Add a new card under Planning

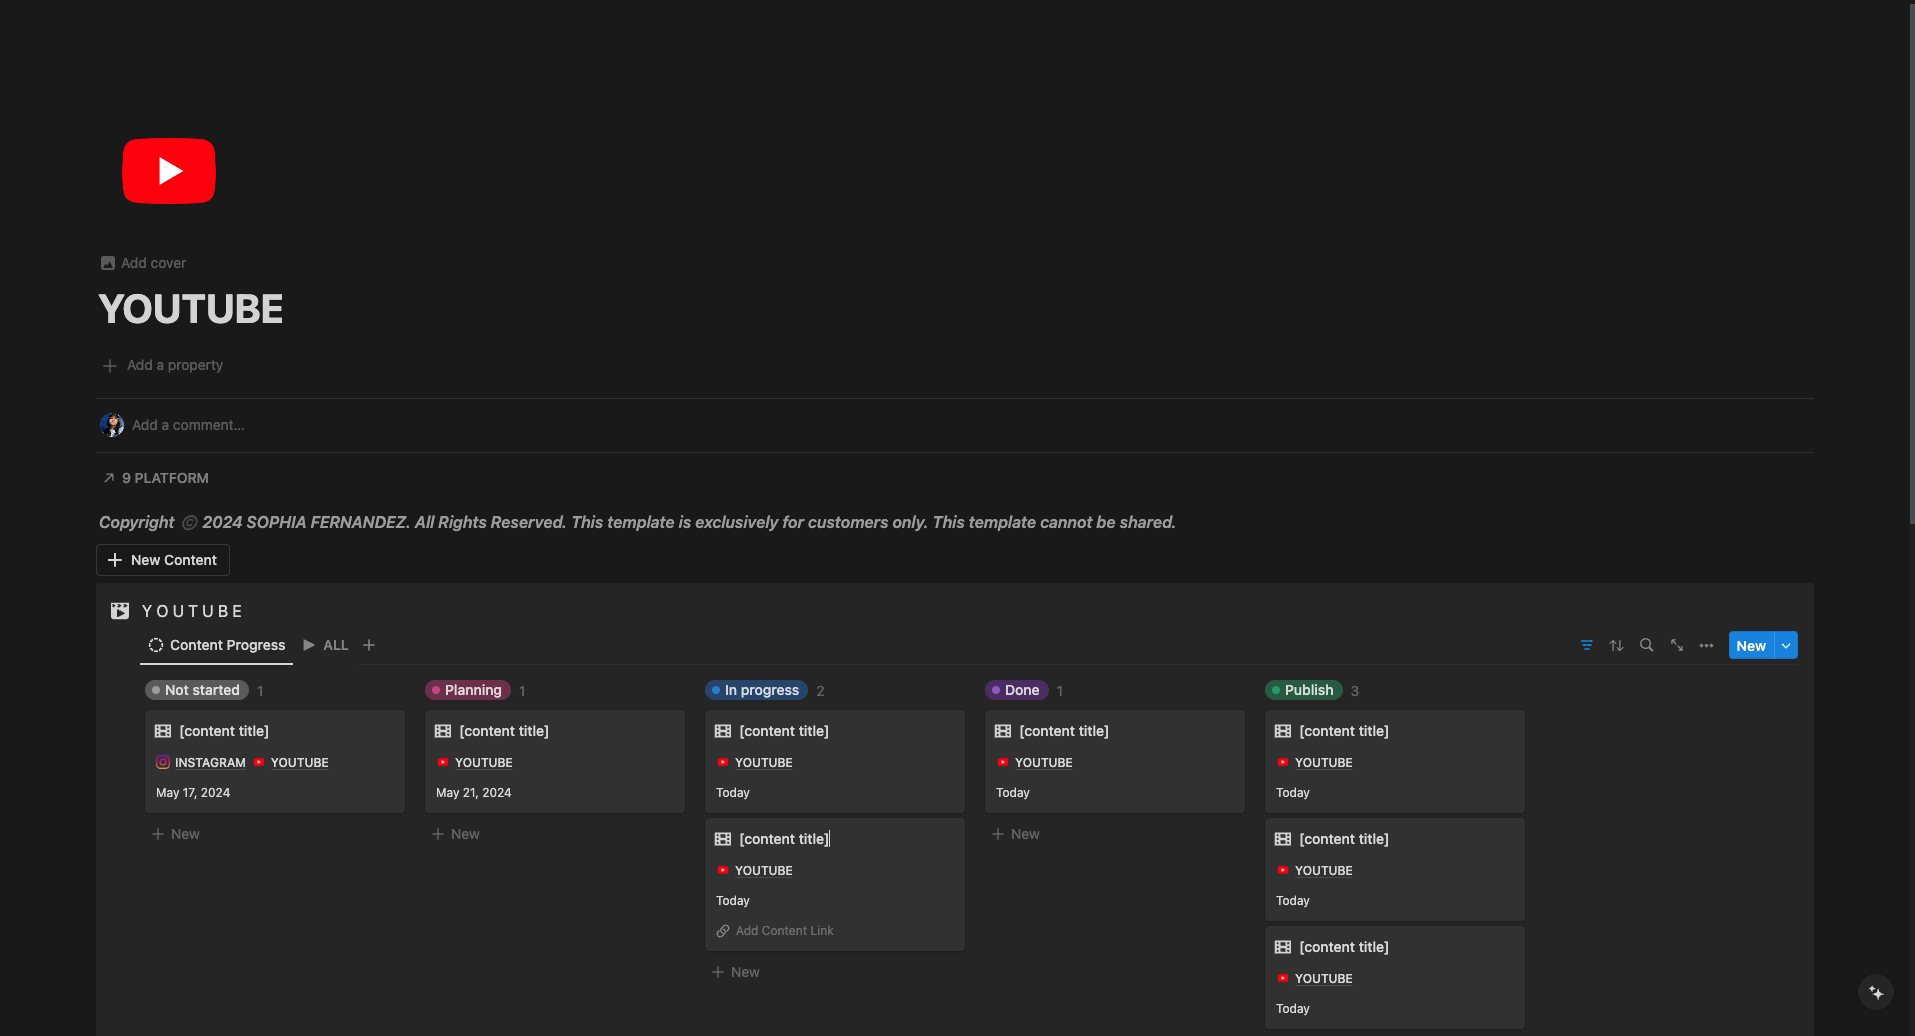(x=456, y=834)
